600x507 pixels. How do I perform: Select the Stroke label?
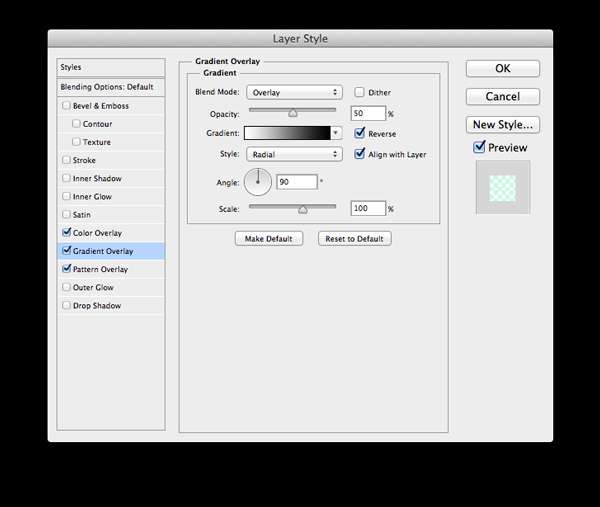pos(84,160)
